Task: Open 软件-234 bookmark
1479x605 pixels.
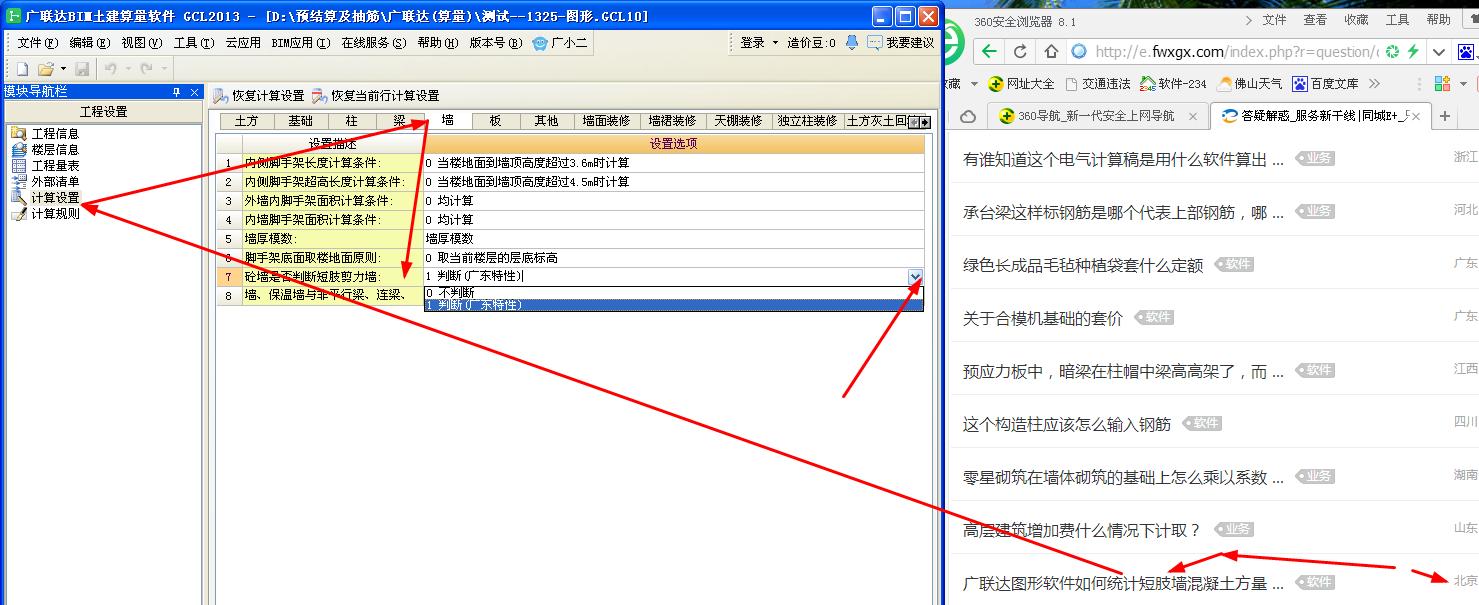Action: click(x=1173, y=83)
